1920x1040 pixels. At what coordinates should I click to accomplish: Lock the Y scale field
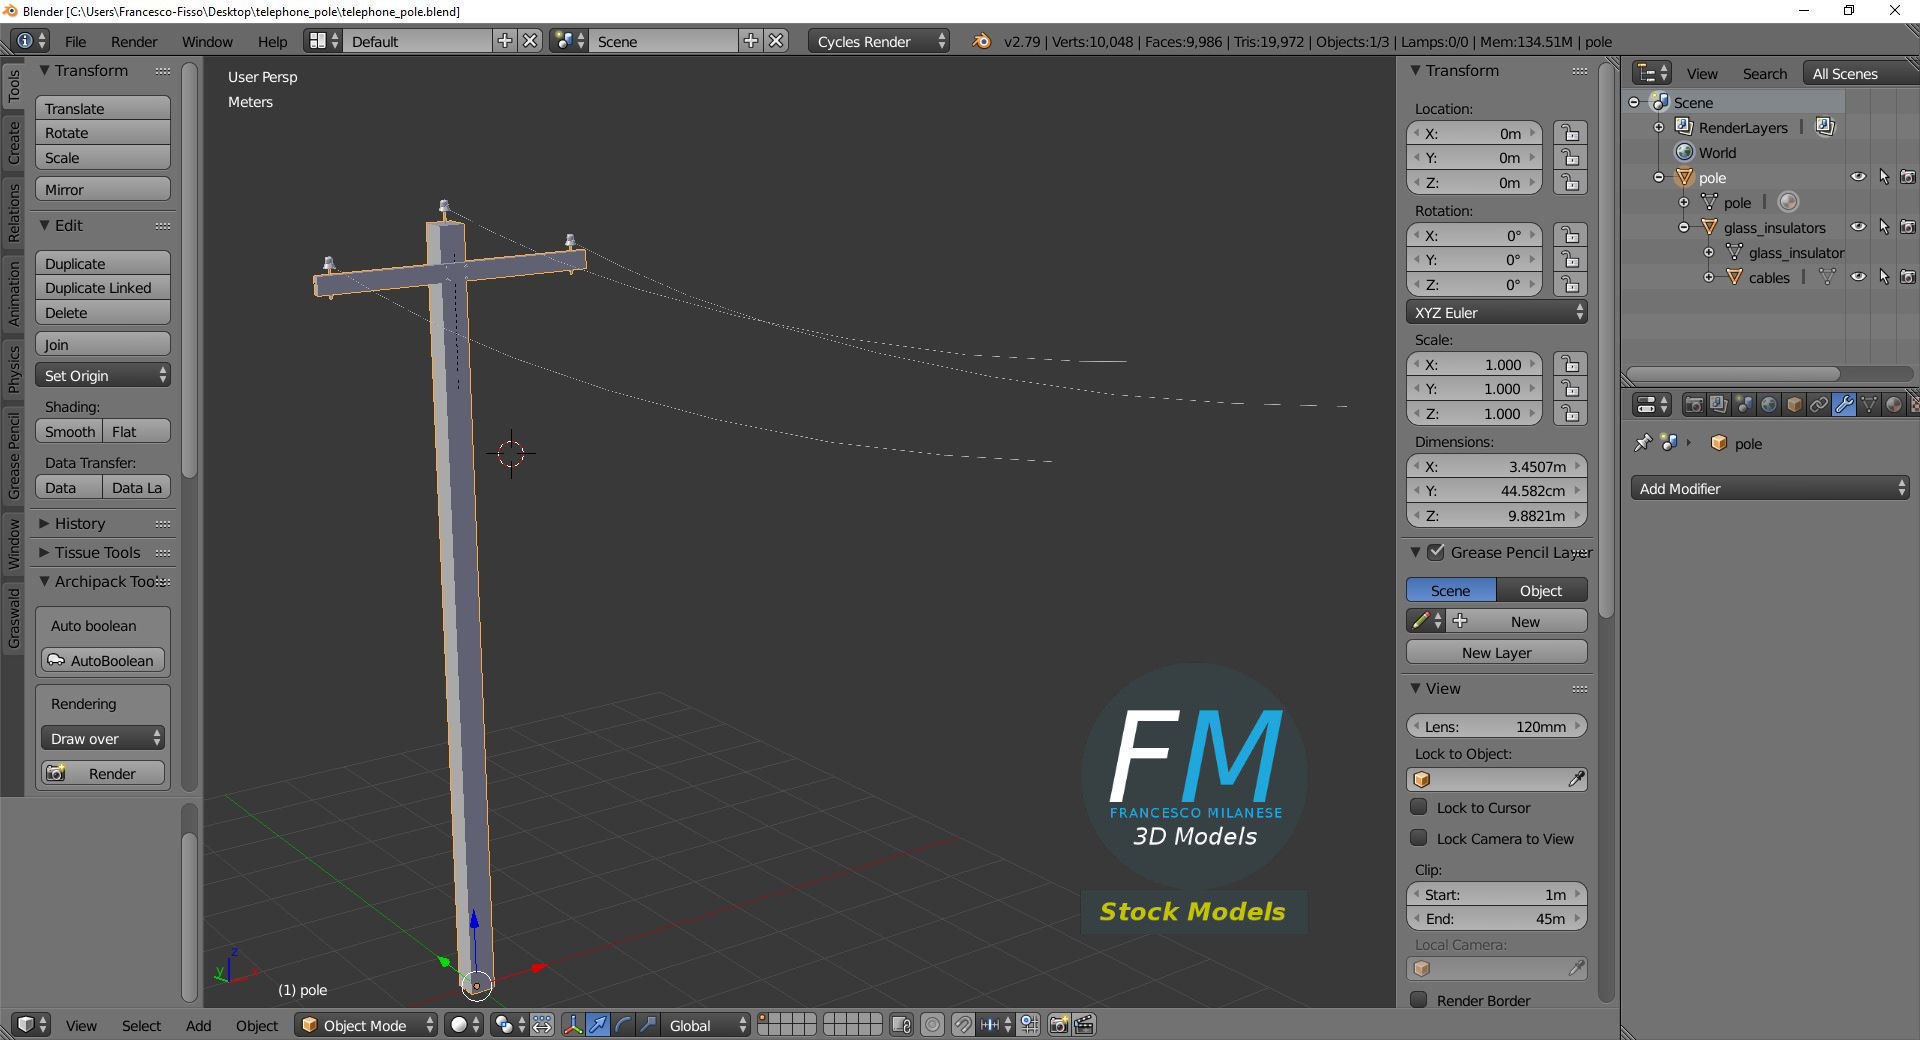(1571, 389)
